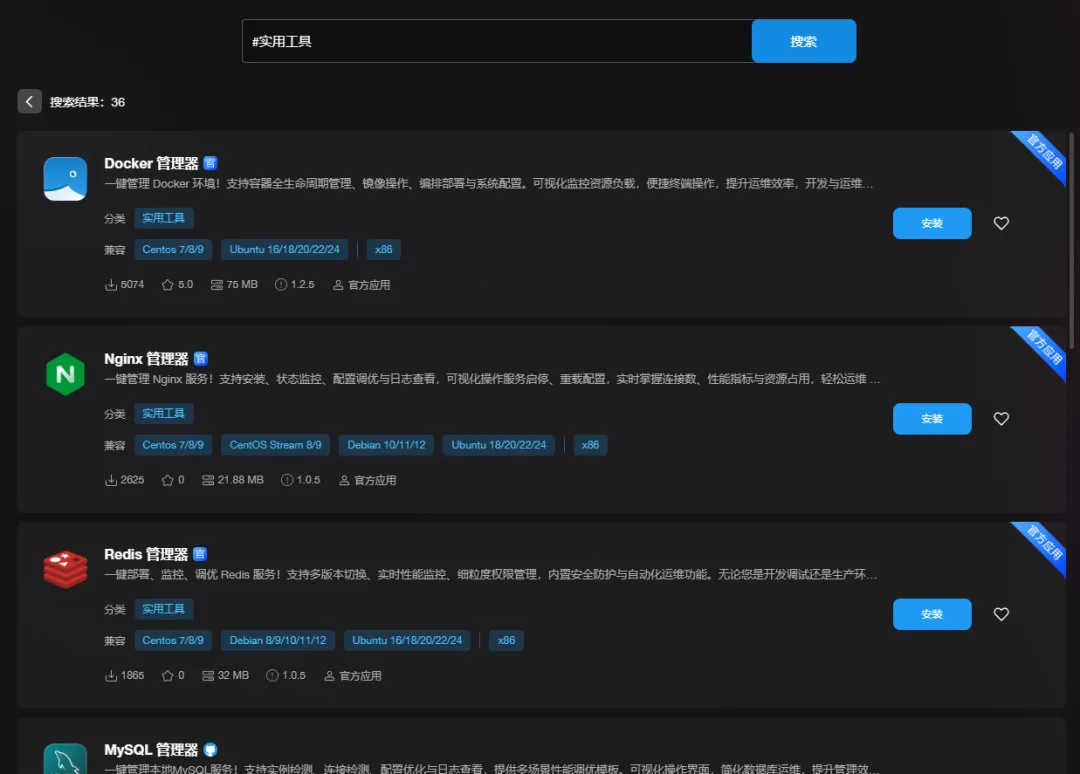Screen dimensions: 1080x774
Task: Click the version icon on Nginx card
Action: (287, 480)
